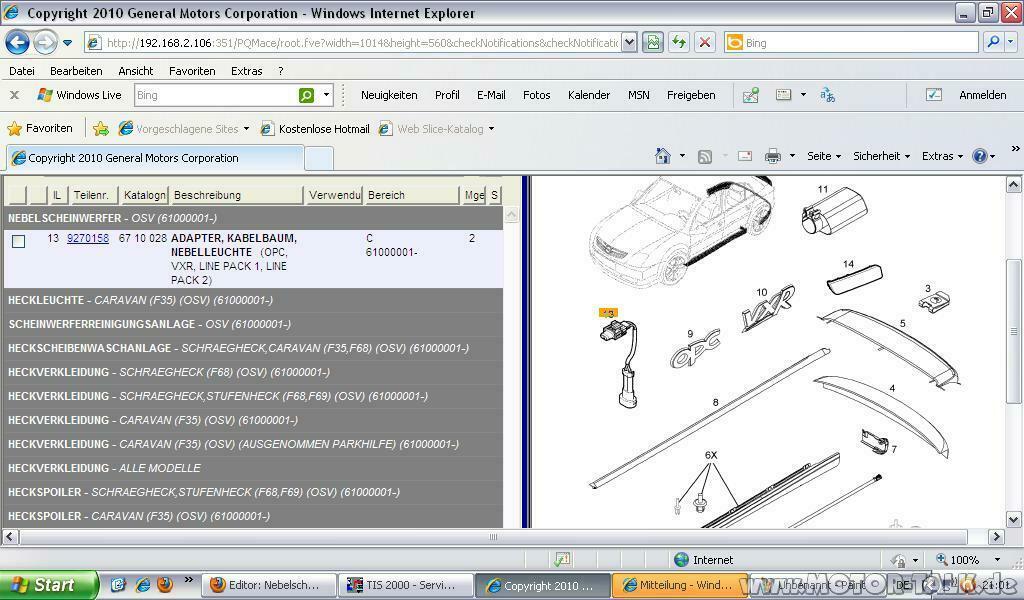Open Kostenlose Hotmail favorite link
Viewport: 1024px width, 600px height.
coord(315,129)
